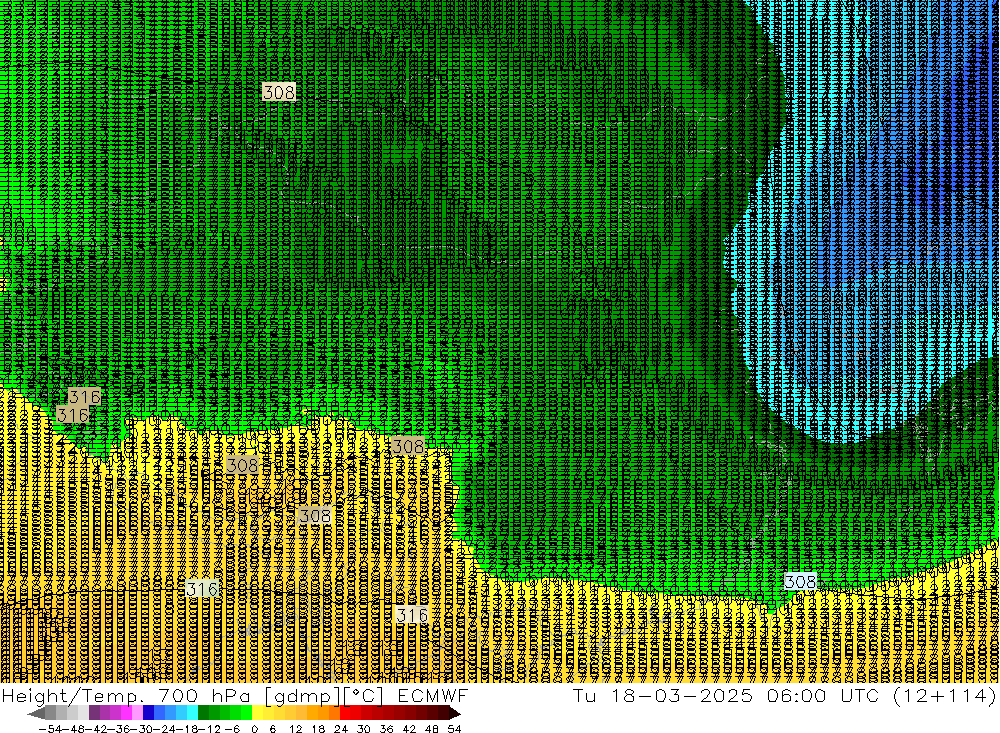Image resolution: width=1000 pixels, height=733 pixels.
Task: Click the 308 label with light blue background
Action: pyautogui.click(x=800, y=582)
